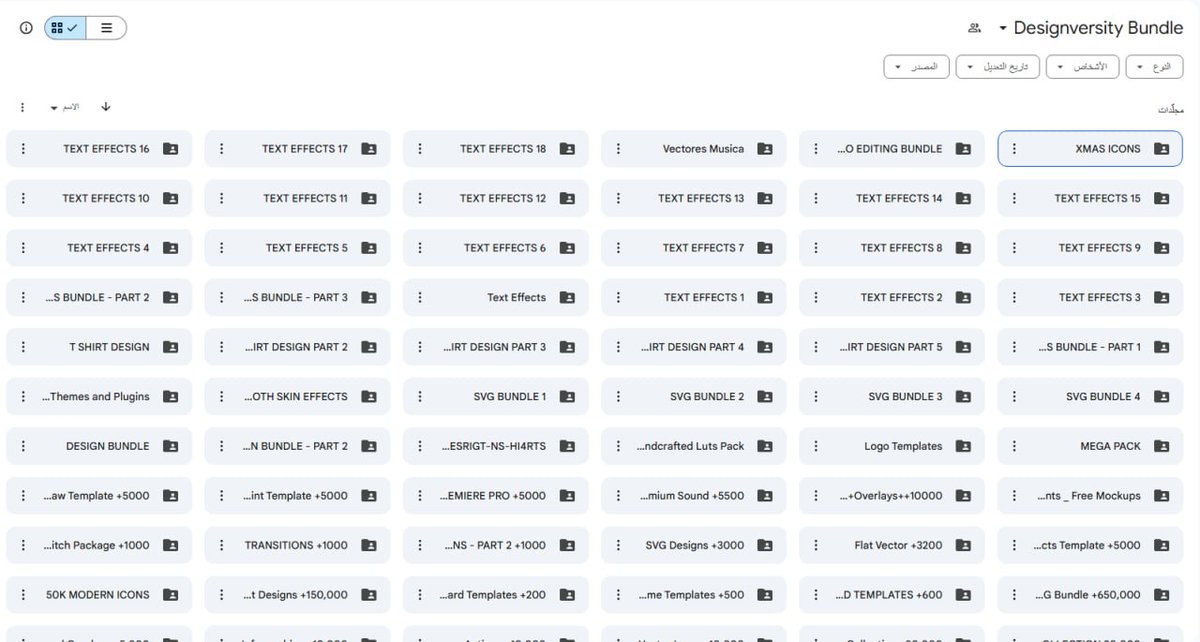Select the ...IRT DESIGN PART 4 folder
The image size is (1200, 642).
[x=694, y=347]
